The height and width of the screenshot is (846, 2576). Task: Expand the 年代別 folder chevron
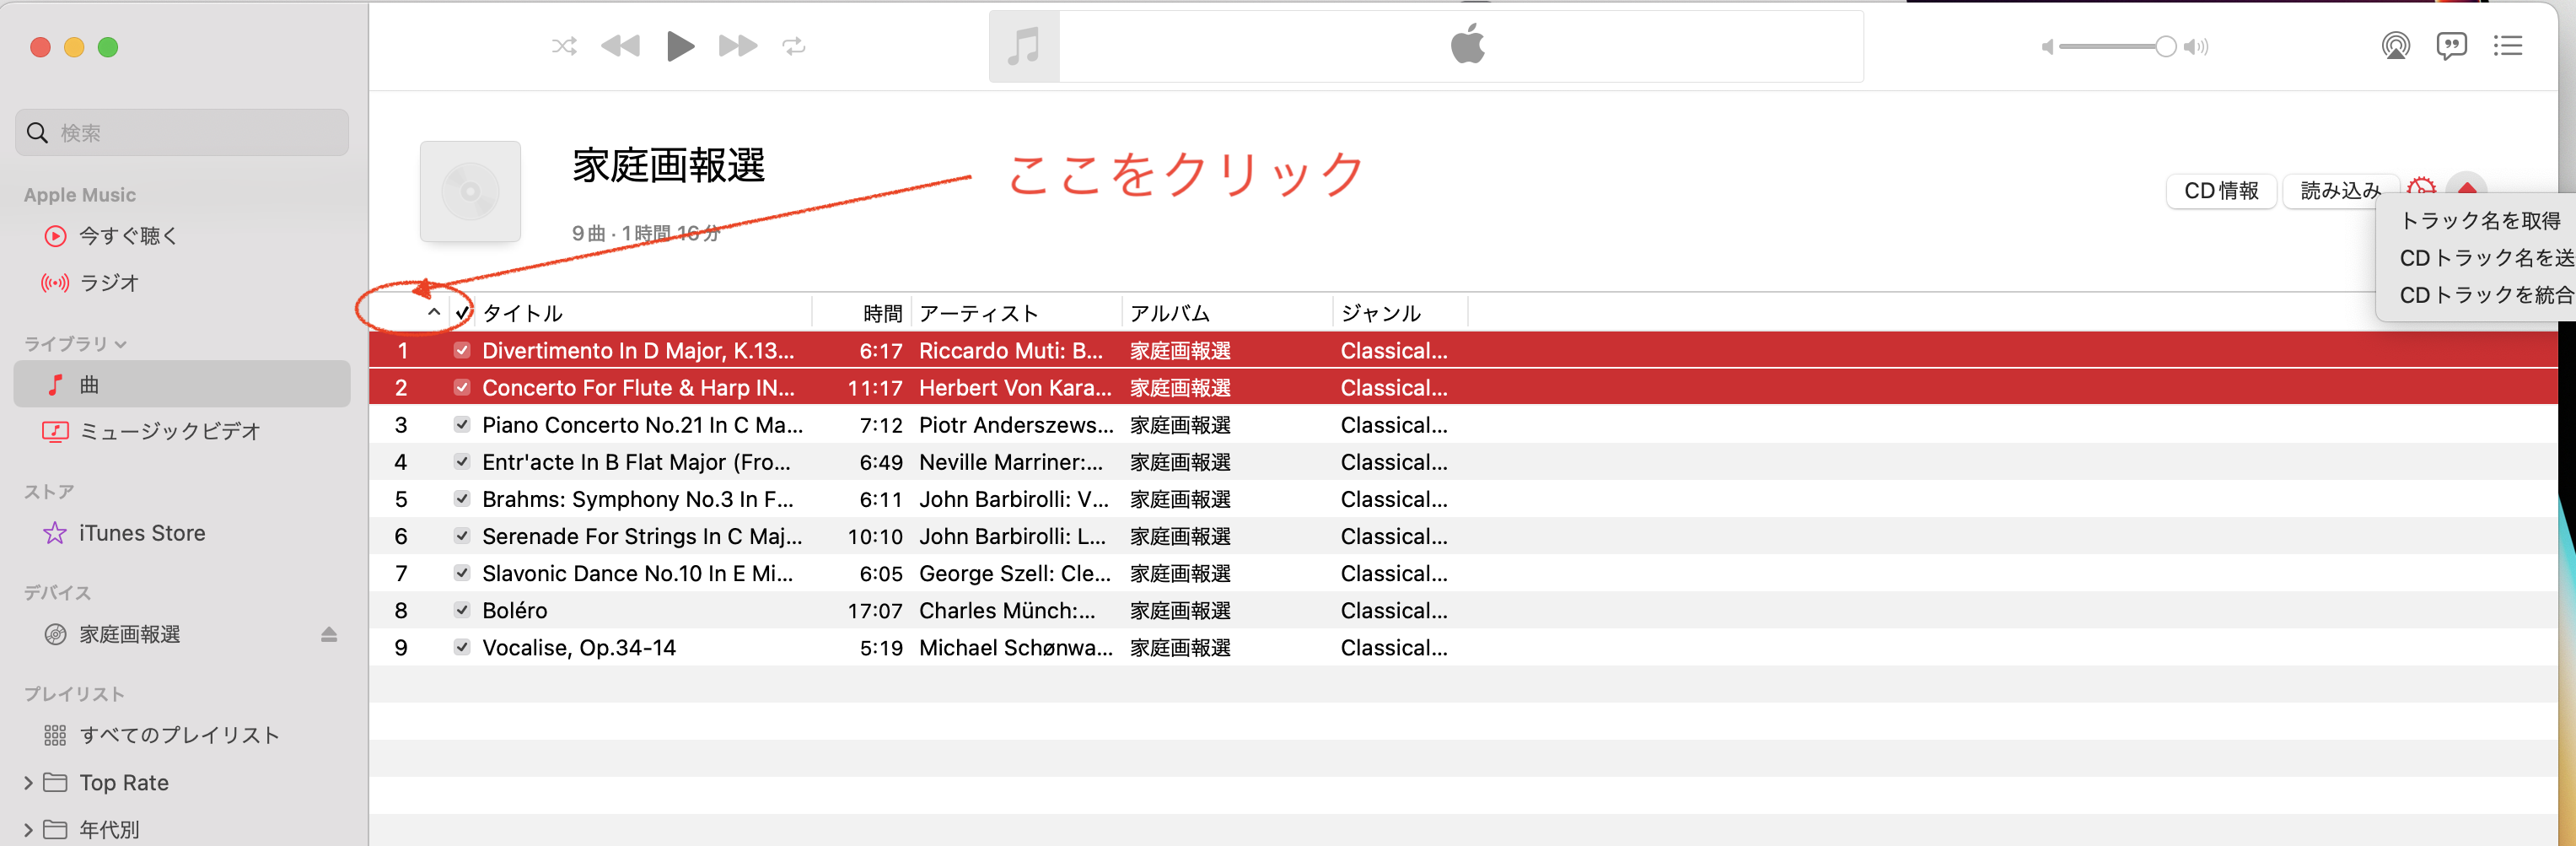[x=28, y=830]
